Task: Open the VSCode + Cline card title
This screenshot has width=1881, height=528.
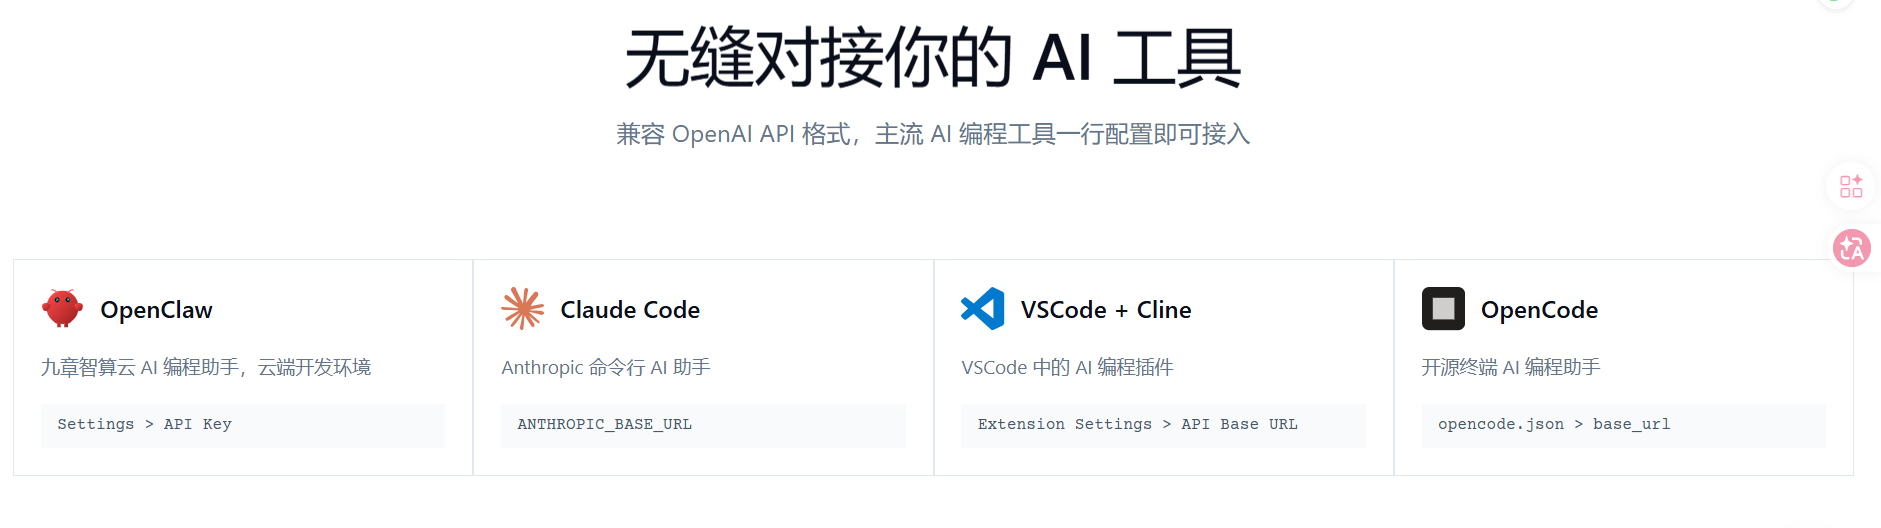Action: 1106,310
